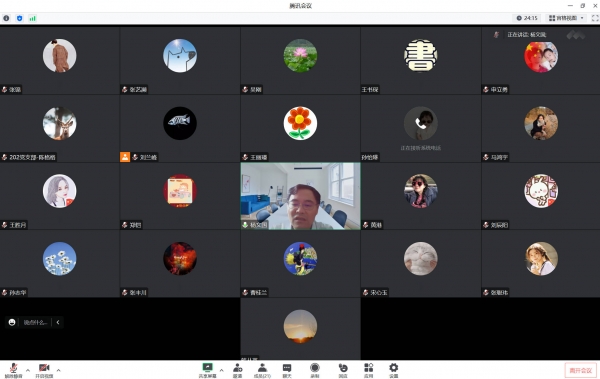Image resolution: width=600 pixels, height=379 pixels.
Task: Turn on the video camera
Action: 44,370
